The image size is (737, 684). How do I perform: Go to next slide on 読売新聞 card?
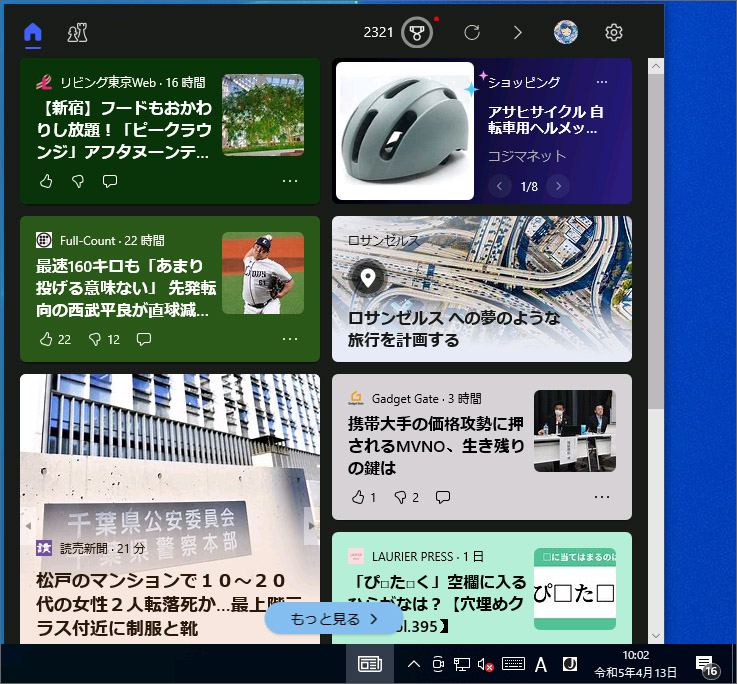click(311, 526)
